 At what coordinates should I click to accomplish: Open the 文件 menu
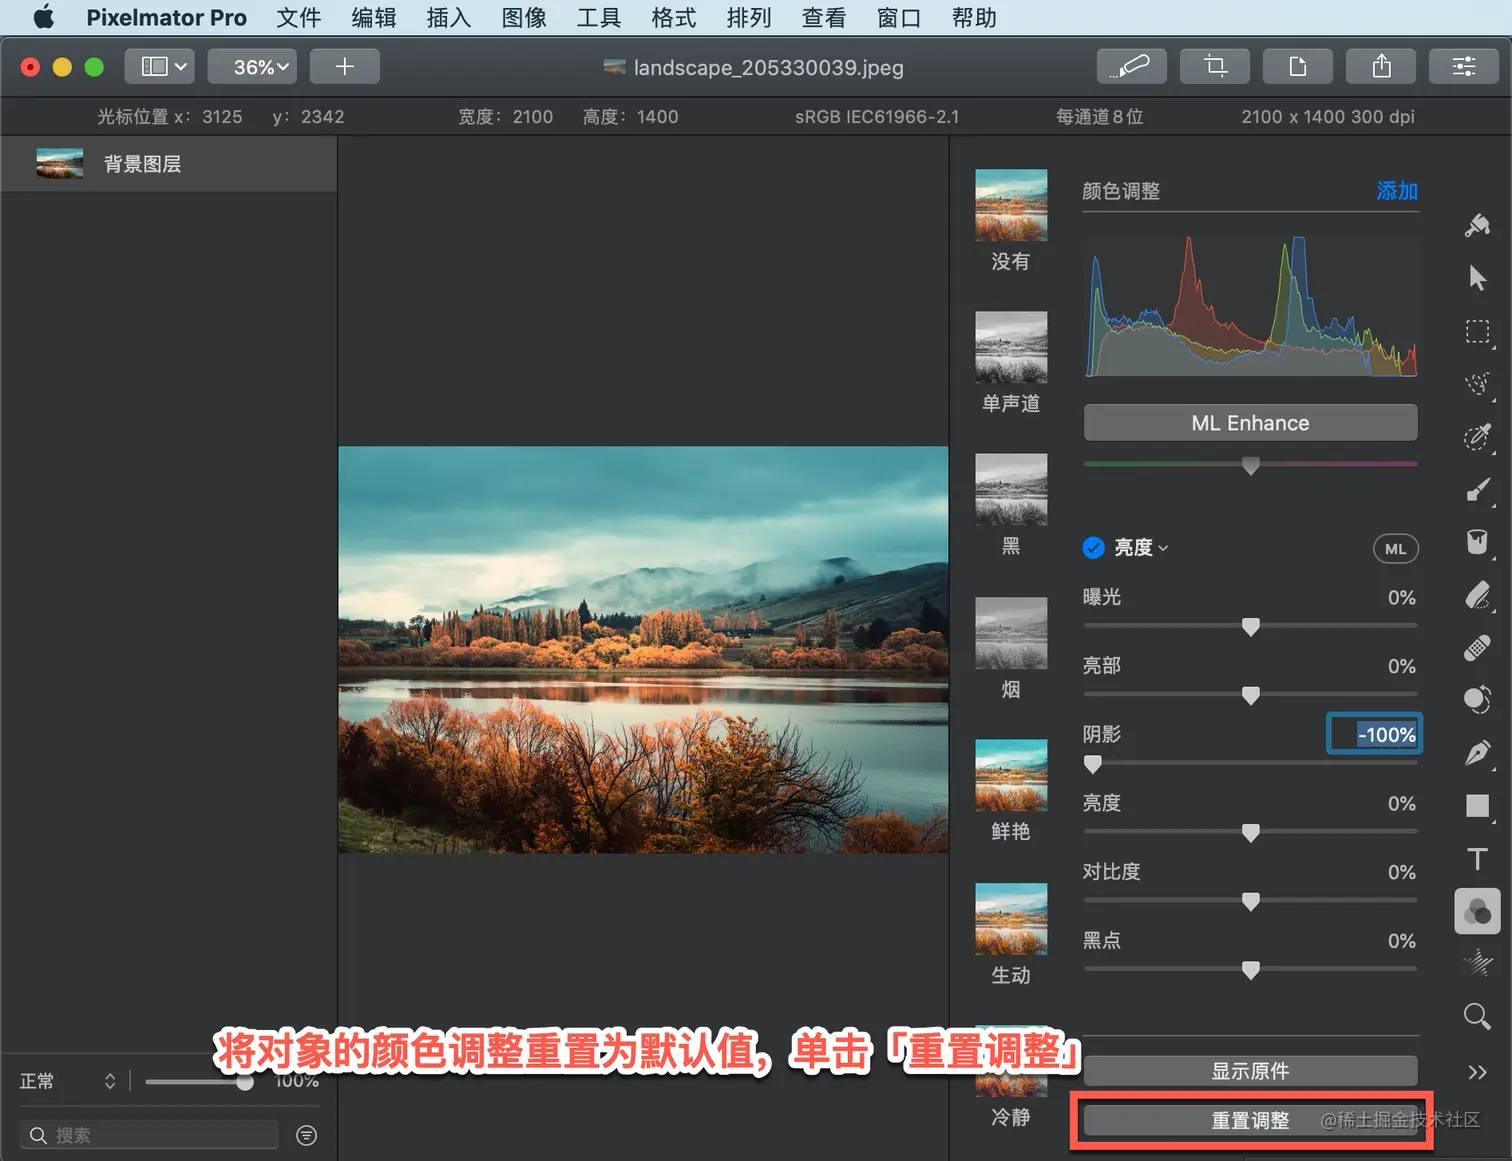pos(299,17)
